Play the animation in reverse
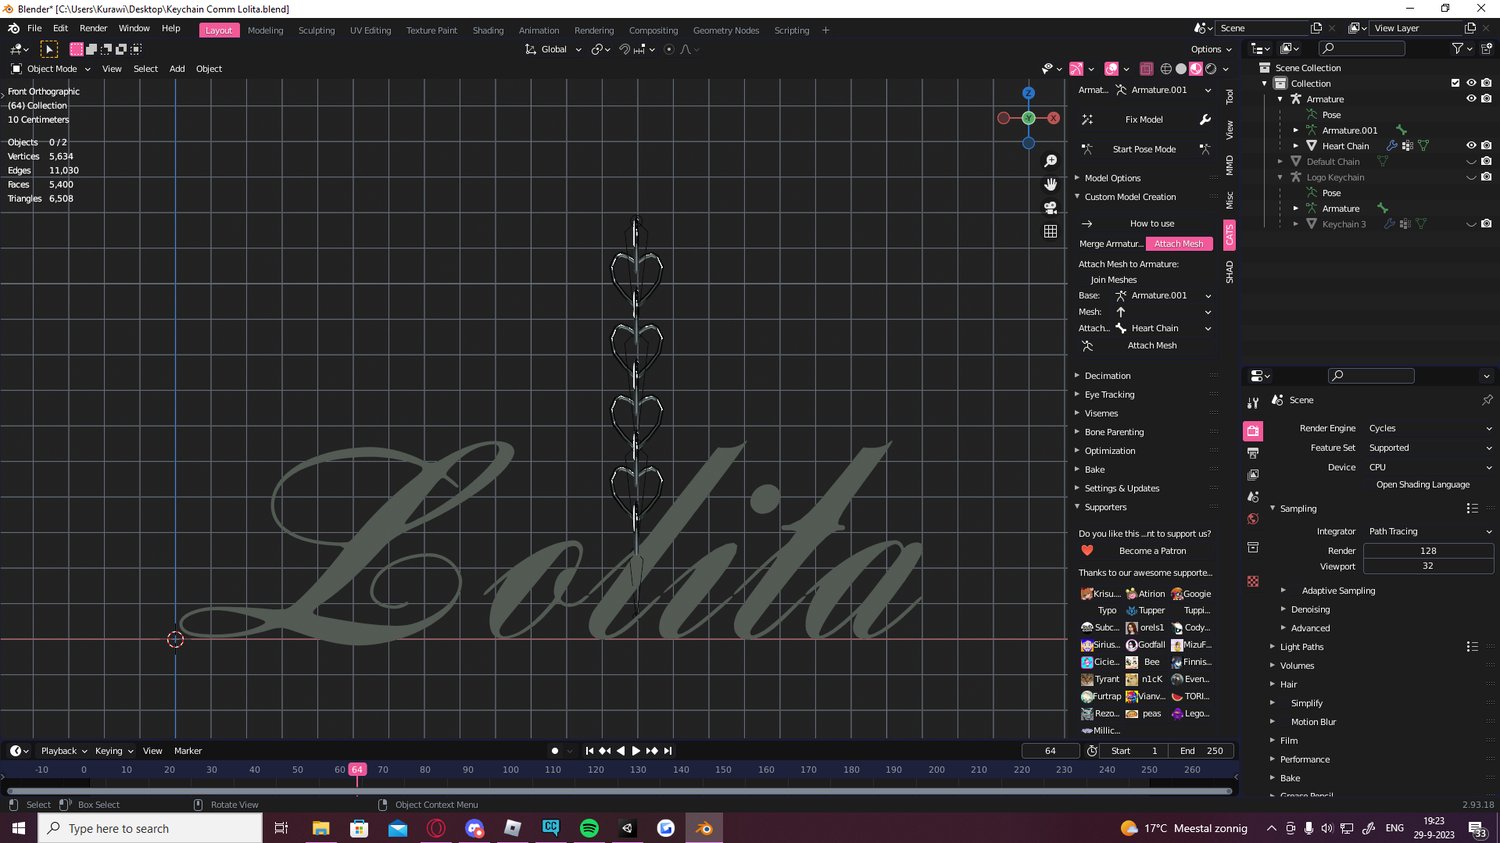This screenshot has width=1500, height=843. click(x=620, y=751)
